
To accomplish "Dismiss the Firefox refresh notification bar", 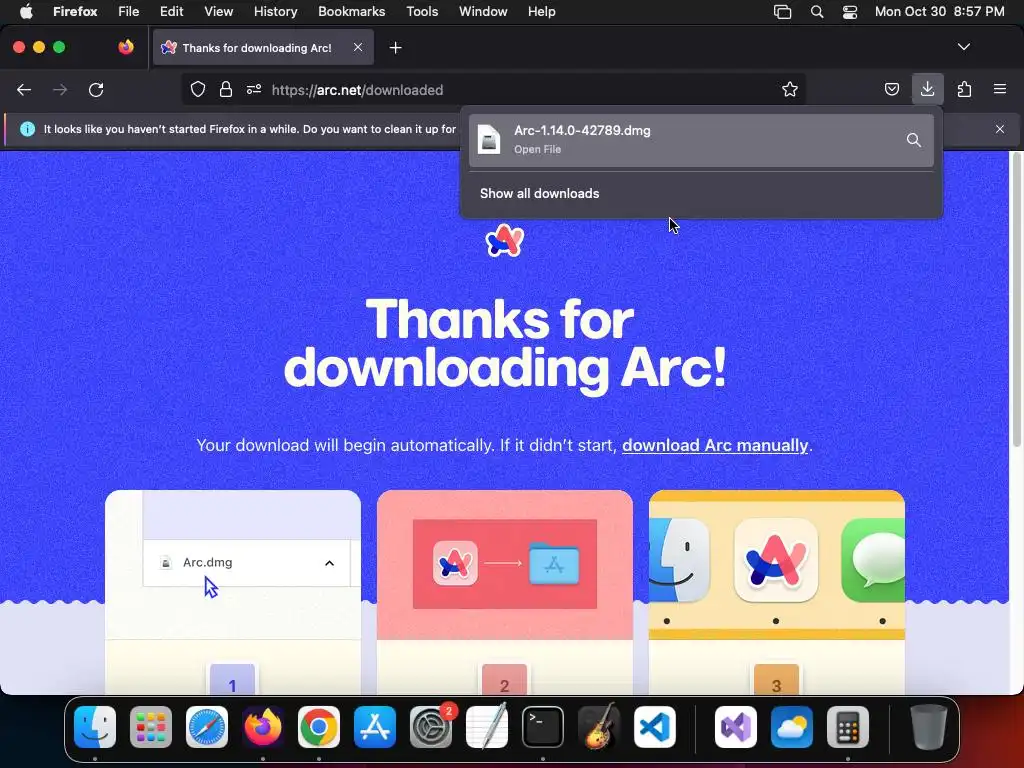I will click(1000, 129).
